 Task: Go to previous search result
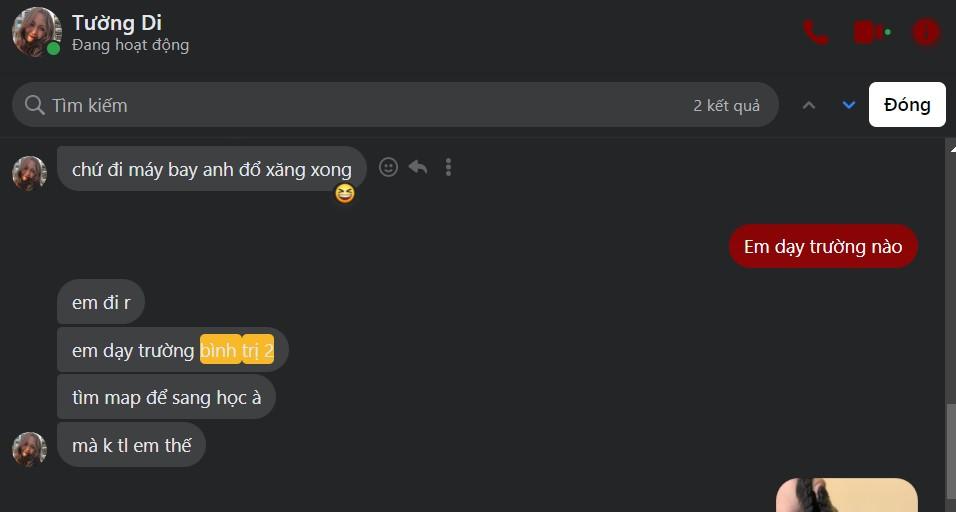click(809, 105)
